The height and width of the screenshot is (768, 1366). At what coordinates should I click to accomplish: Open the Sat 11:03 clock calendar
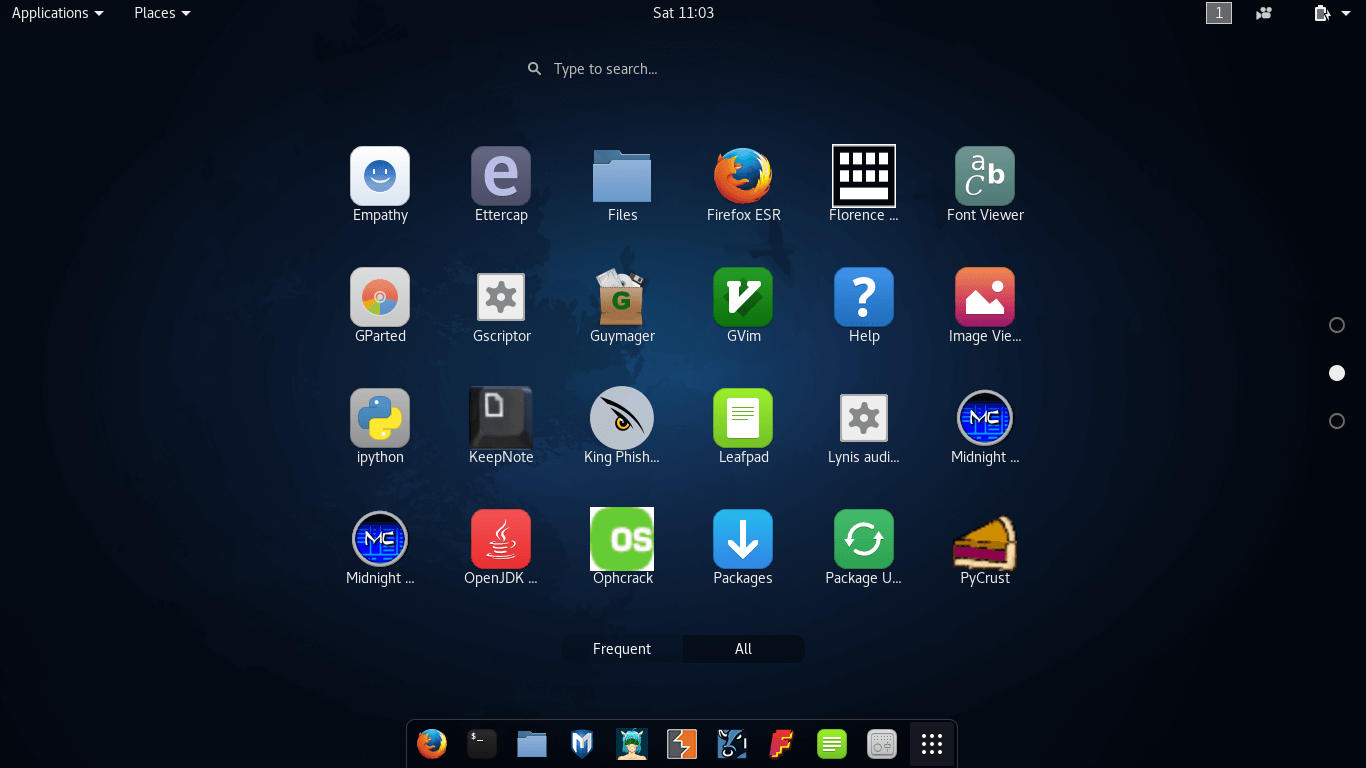[683, 13]
